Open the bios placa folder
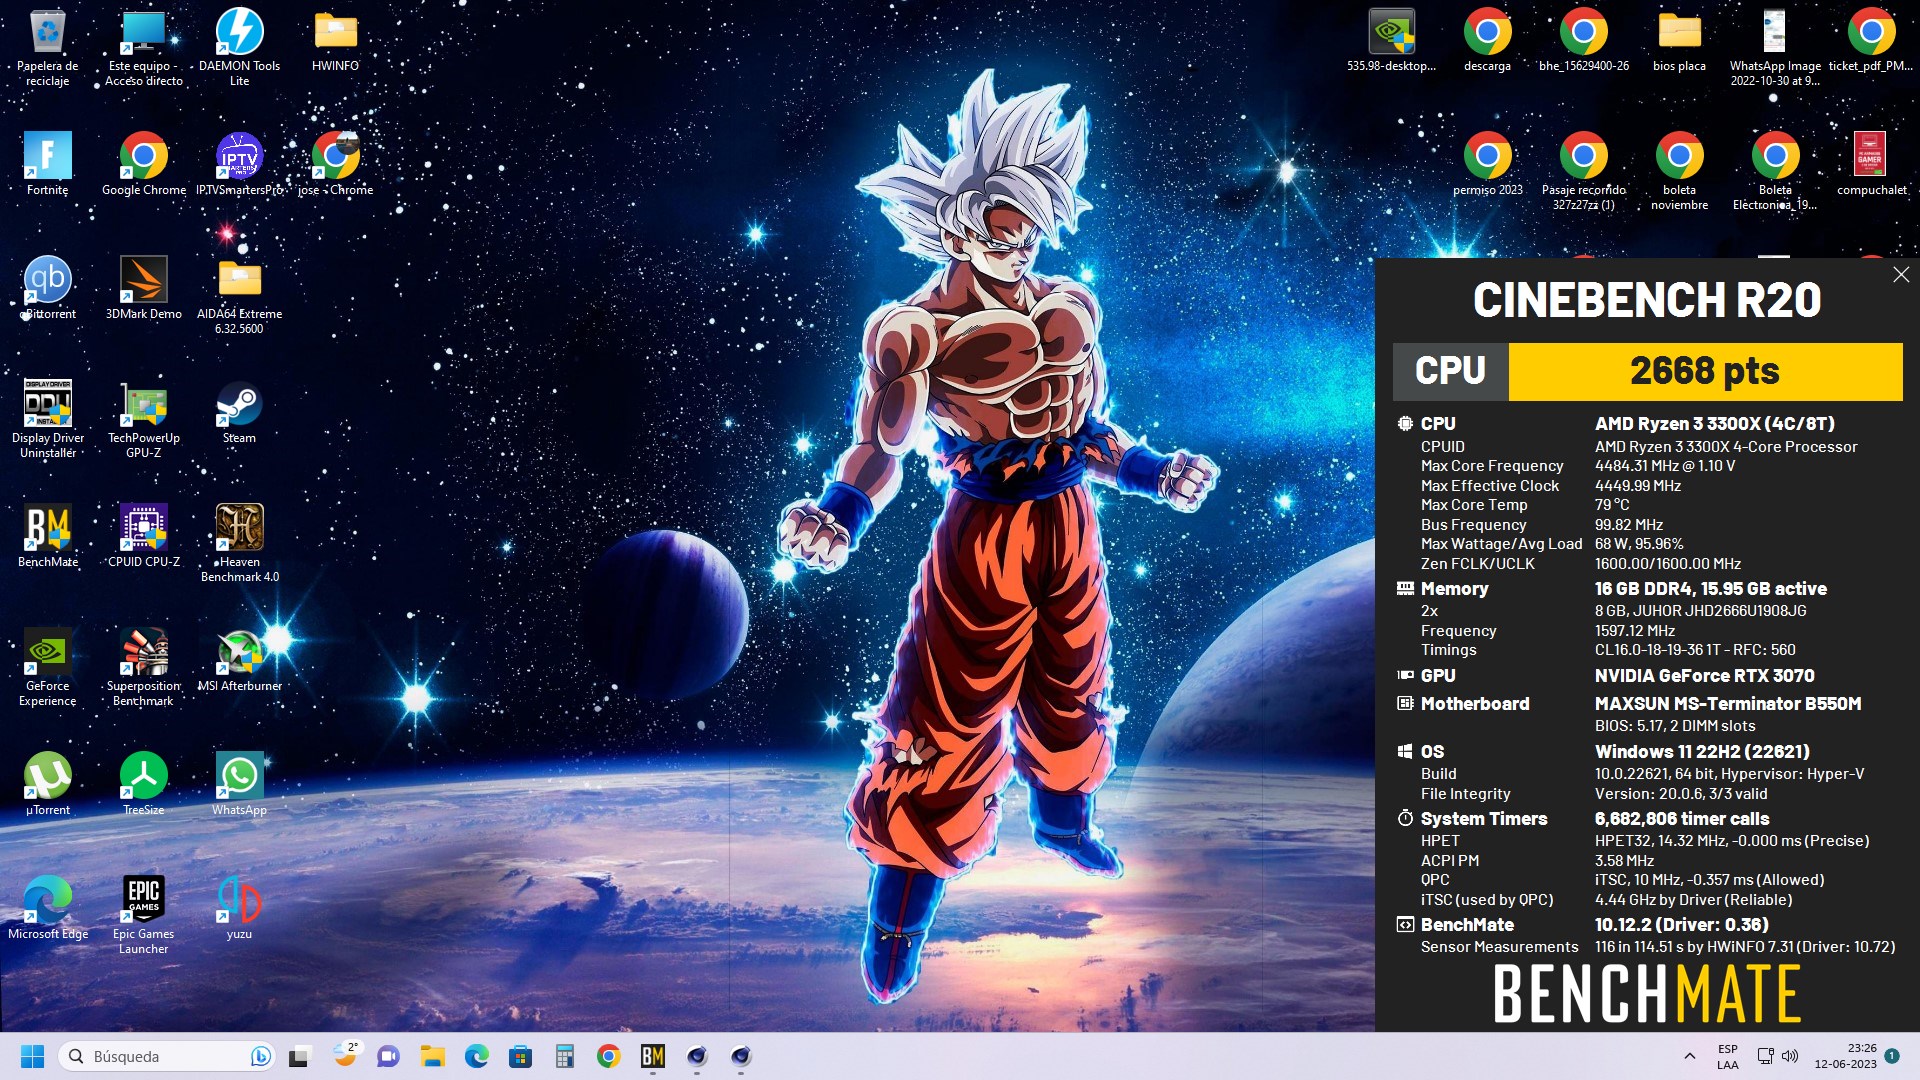 click(1679, 40)
